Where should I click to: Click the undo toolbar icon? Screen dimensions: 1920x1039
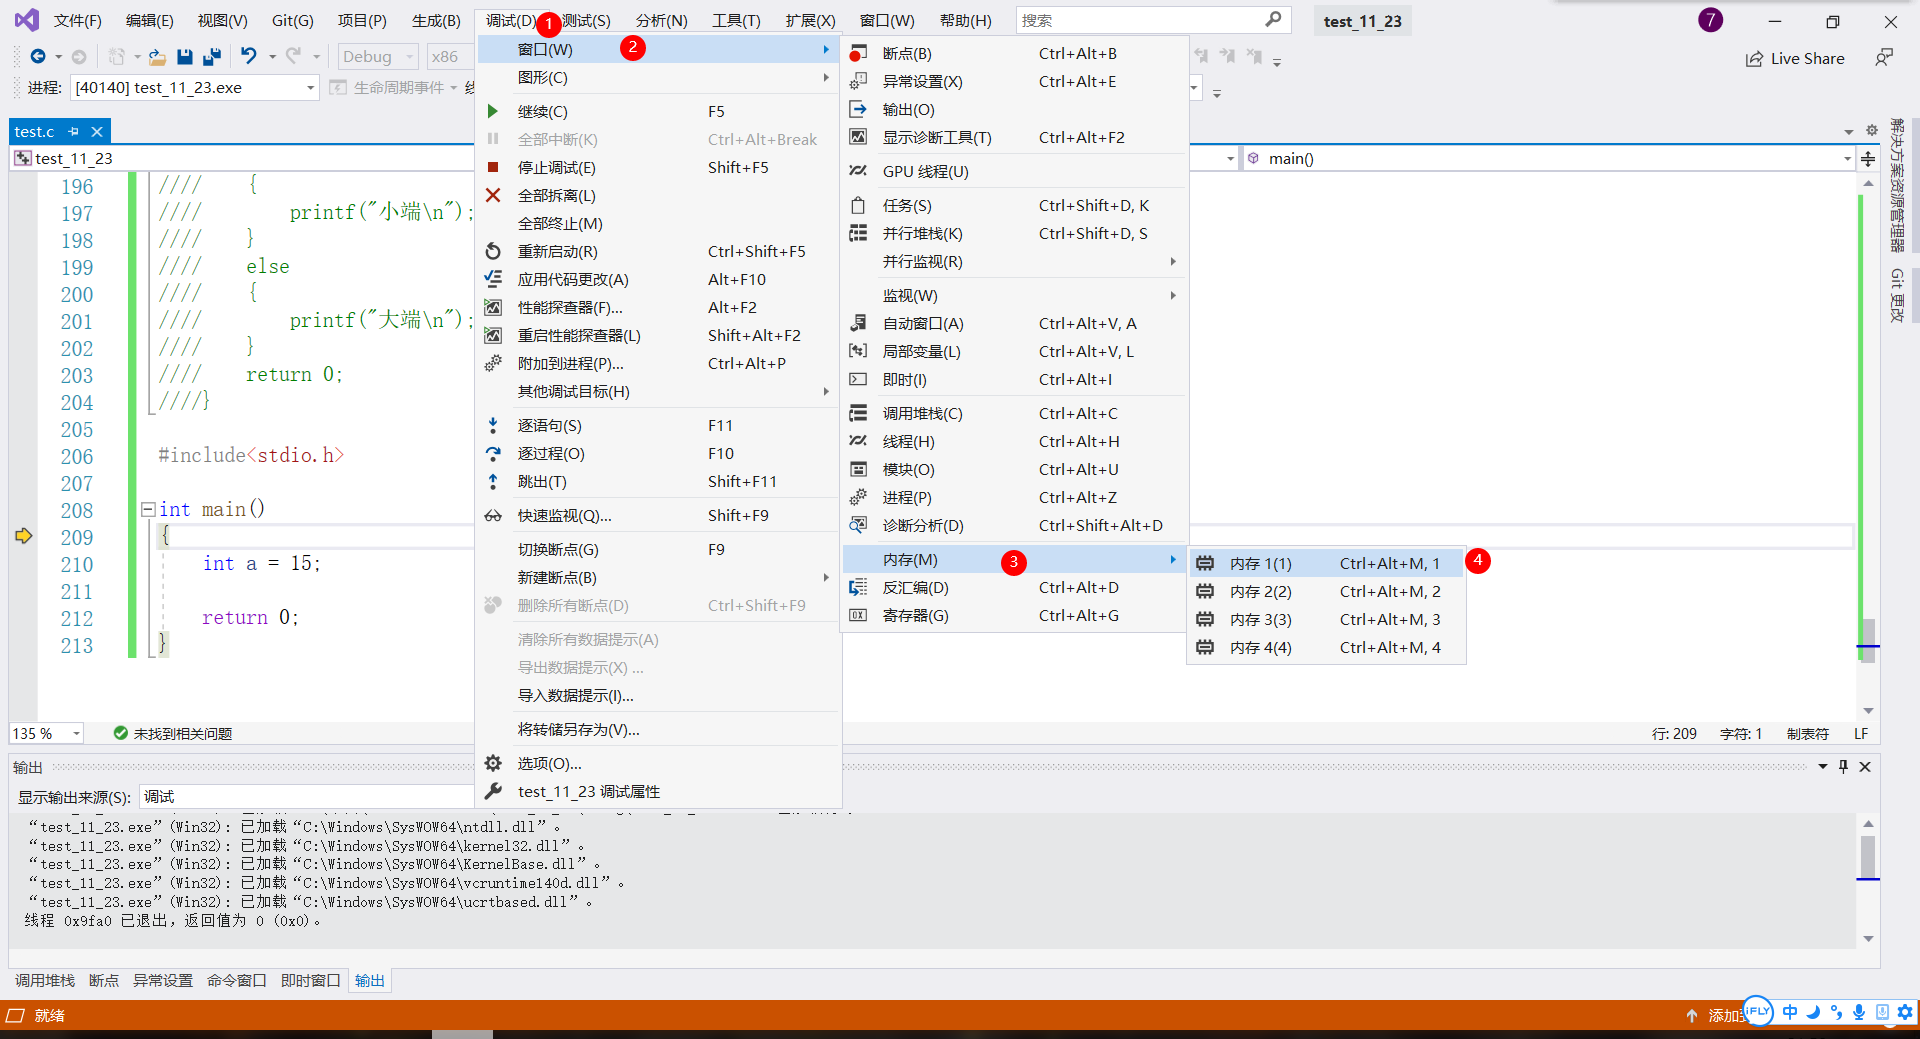249,57
